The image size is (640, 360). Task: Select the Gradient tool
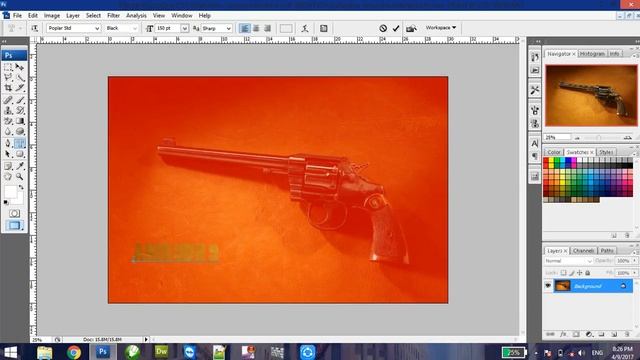[20, 121]
